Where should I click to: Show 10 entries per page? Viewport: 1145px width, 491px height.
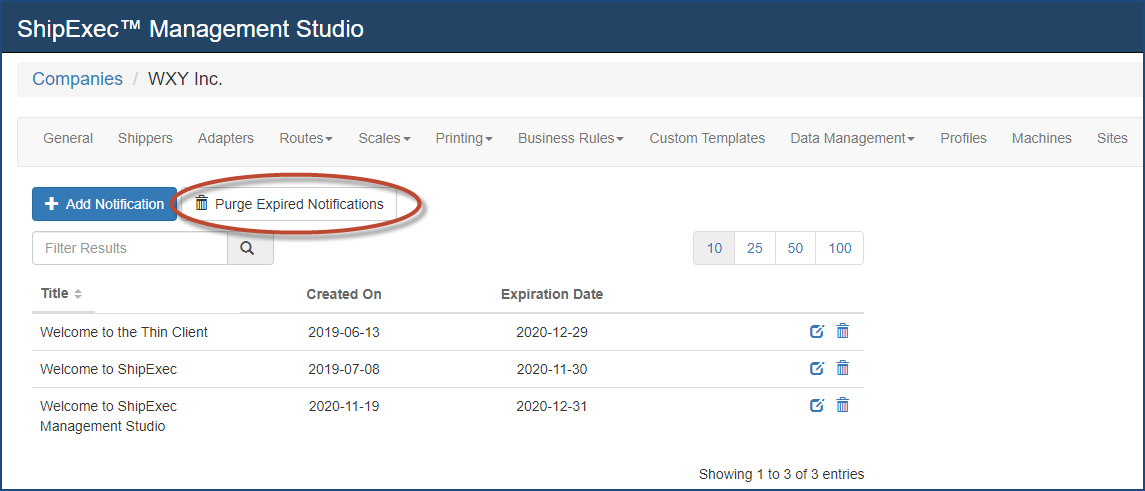click(x=714, y=248)
